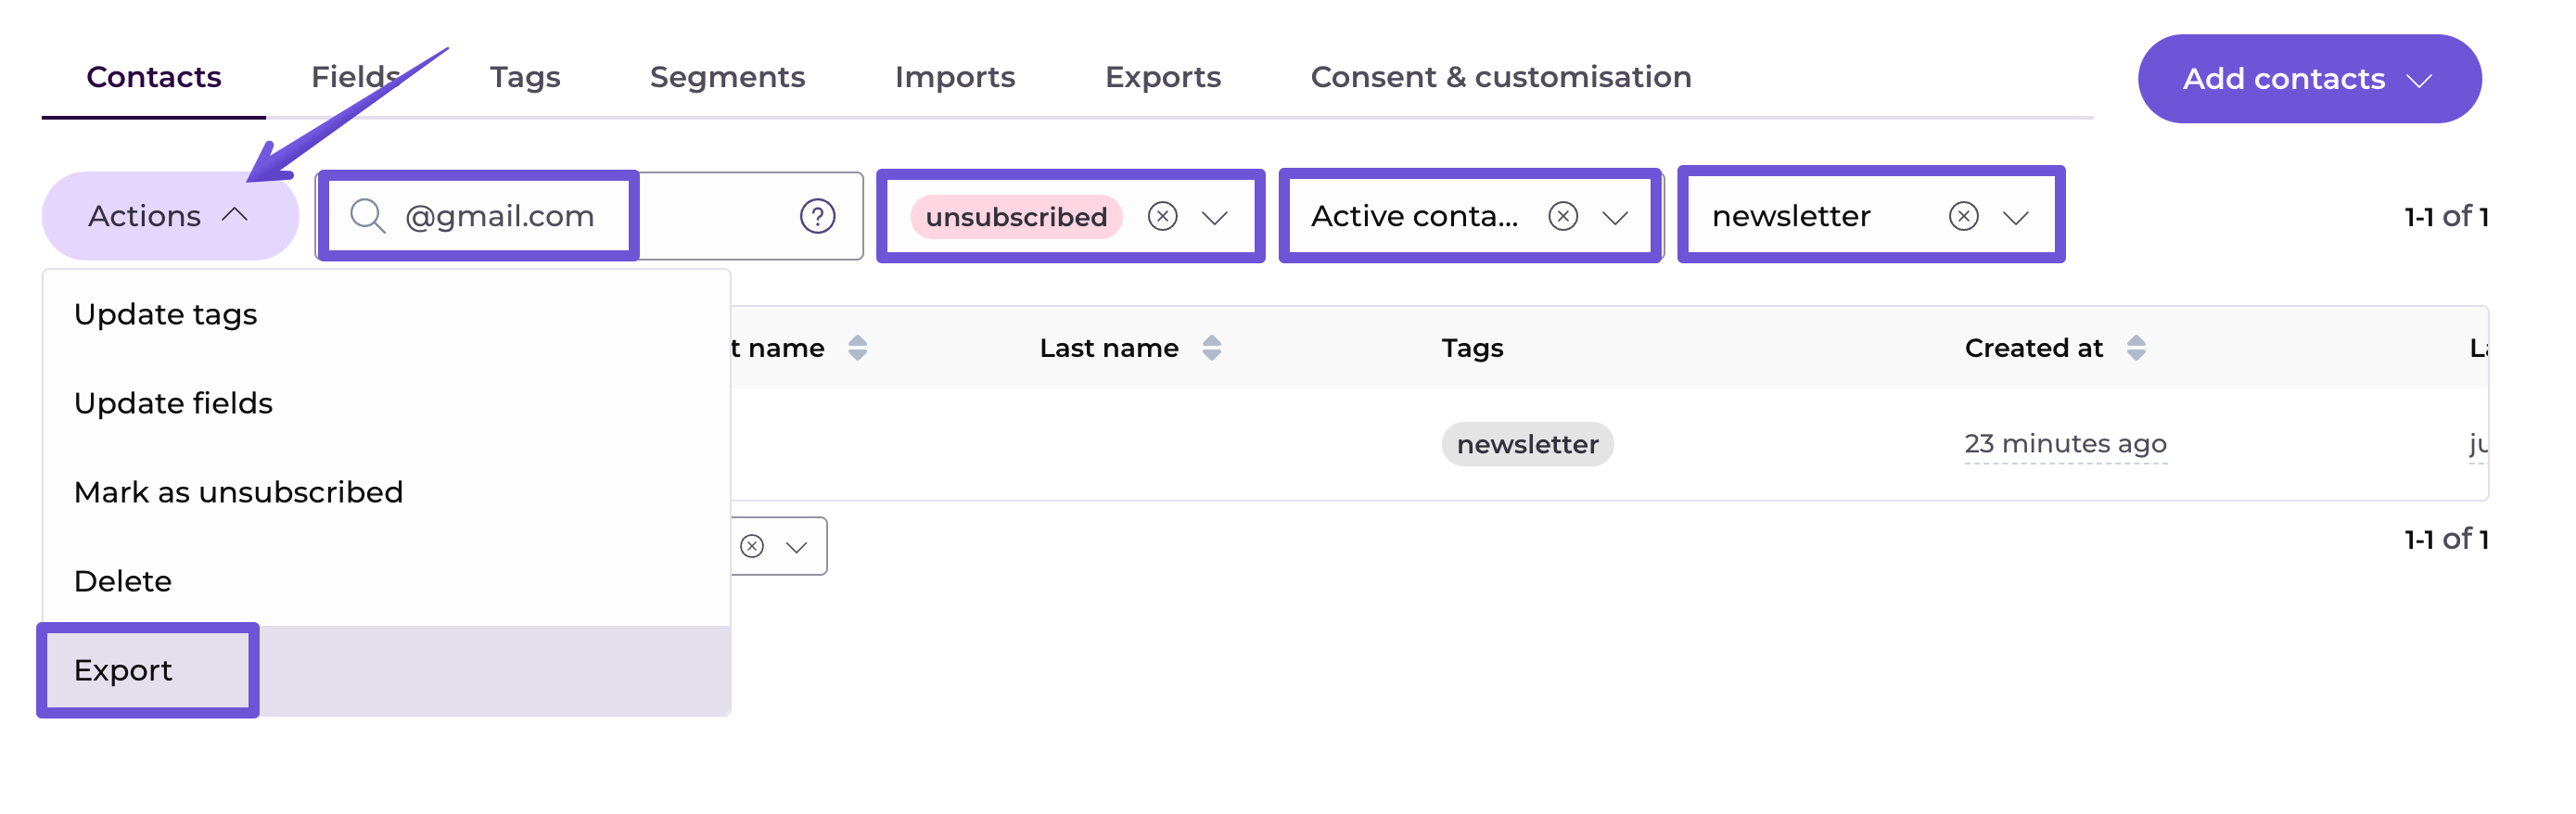Click the newsletter tag in the row
Screen dimensions: 2576x814
point(1526,444)
